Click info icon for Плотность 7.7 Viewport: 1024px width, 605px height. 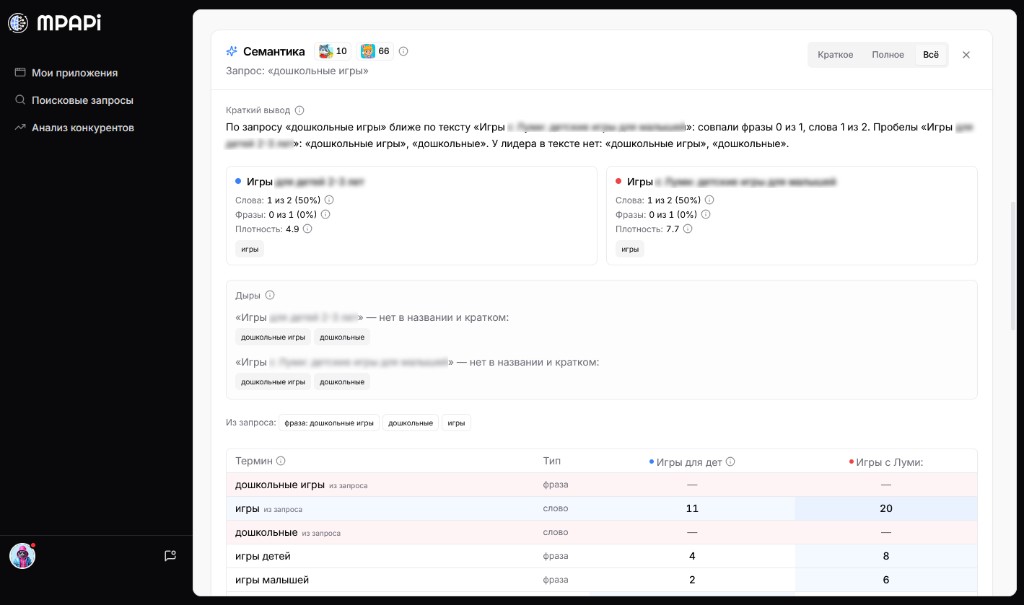click(x=688, y=229)
